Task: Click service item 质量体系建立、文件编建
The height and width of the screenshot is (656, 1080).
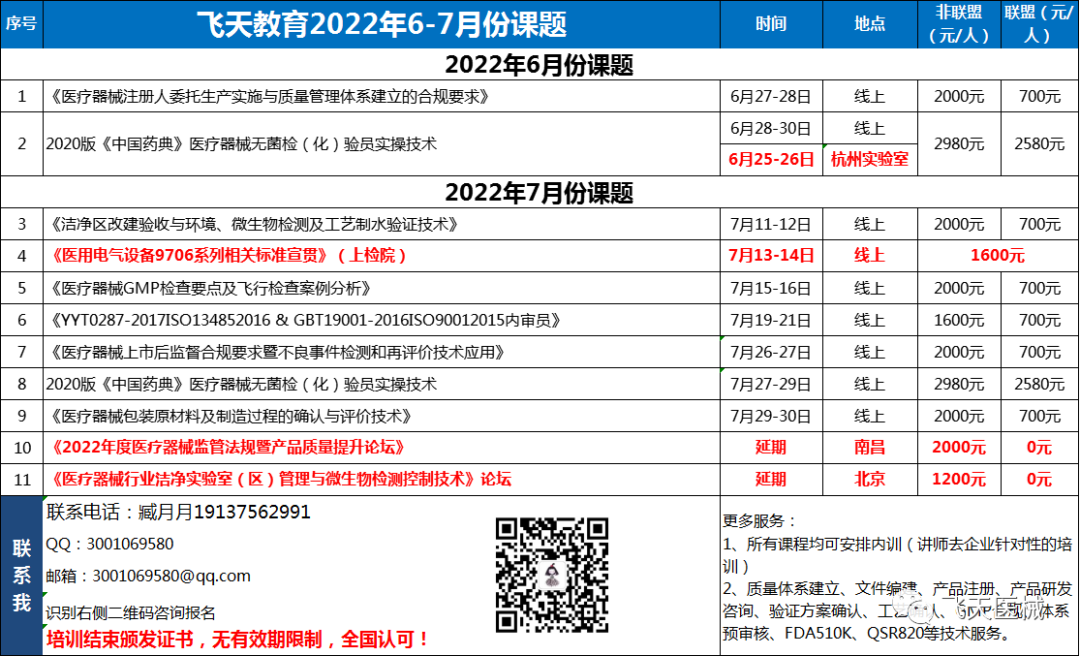Action: point(897,611)
